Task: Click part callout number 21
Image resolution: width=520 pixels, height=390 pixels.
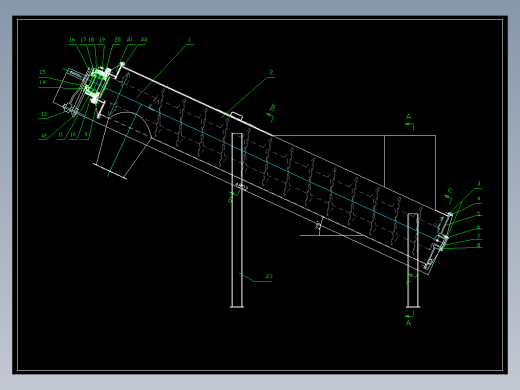Action: 130,39
